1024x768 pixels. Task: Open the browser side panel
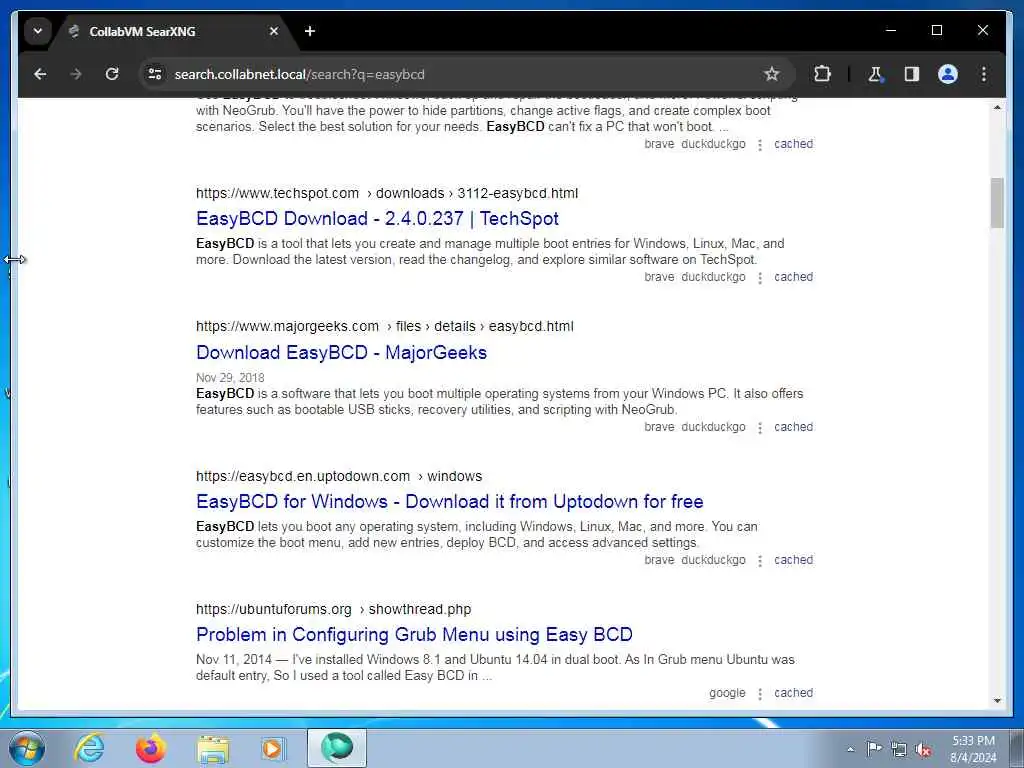pyautogui.click(x=912, y=74)
